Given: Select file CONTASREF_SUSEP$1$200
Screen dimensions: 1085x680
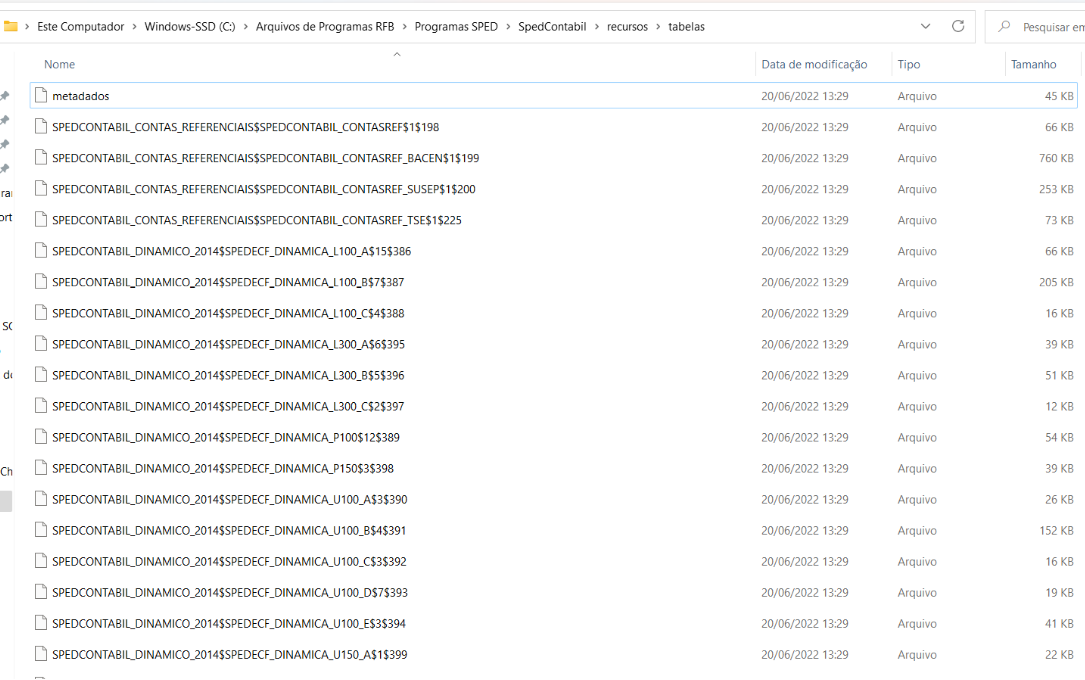Looking at the screenshot, I should (x=264, y=190).
